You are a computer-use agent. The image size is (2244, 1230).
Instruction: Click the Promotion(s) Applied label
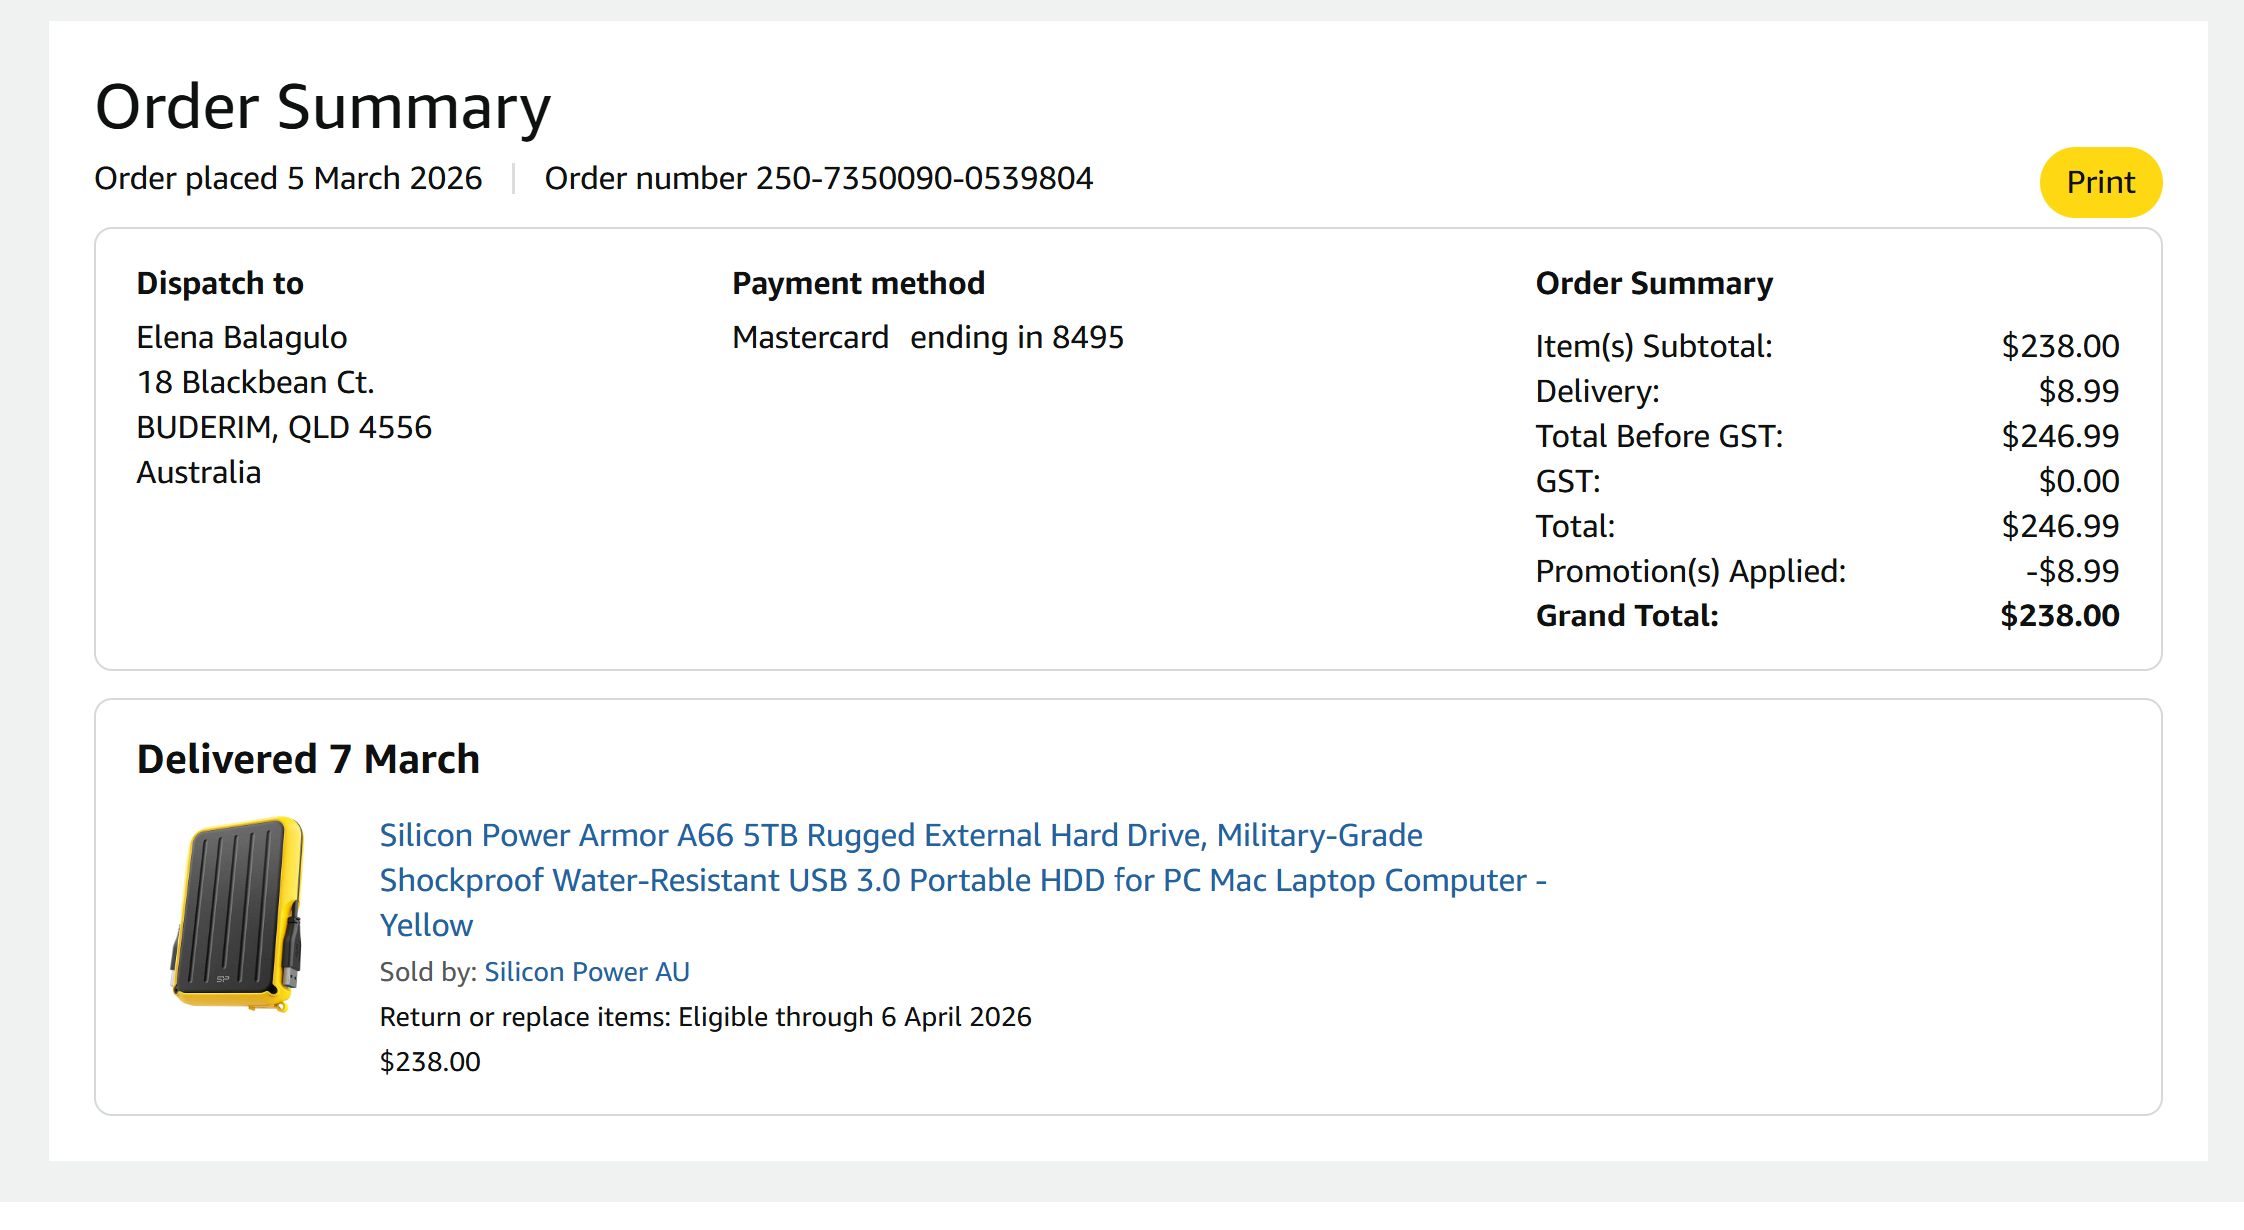[x=1690, y=571]
